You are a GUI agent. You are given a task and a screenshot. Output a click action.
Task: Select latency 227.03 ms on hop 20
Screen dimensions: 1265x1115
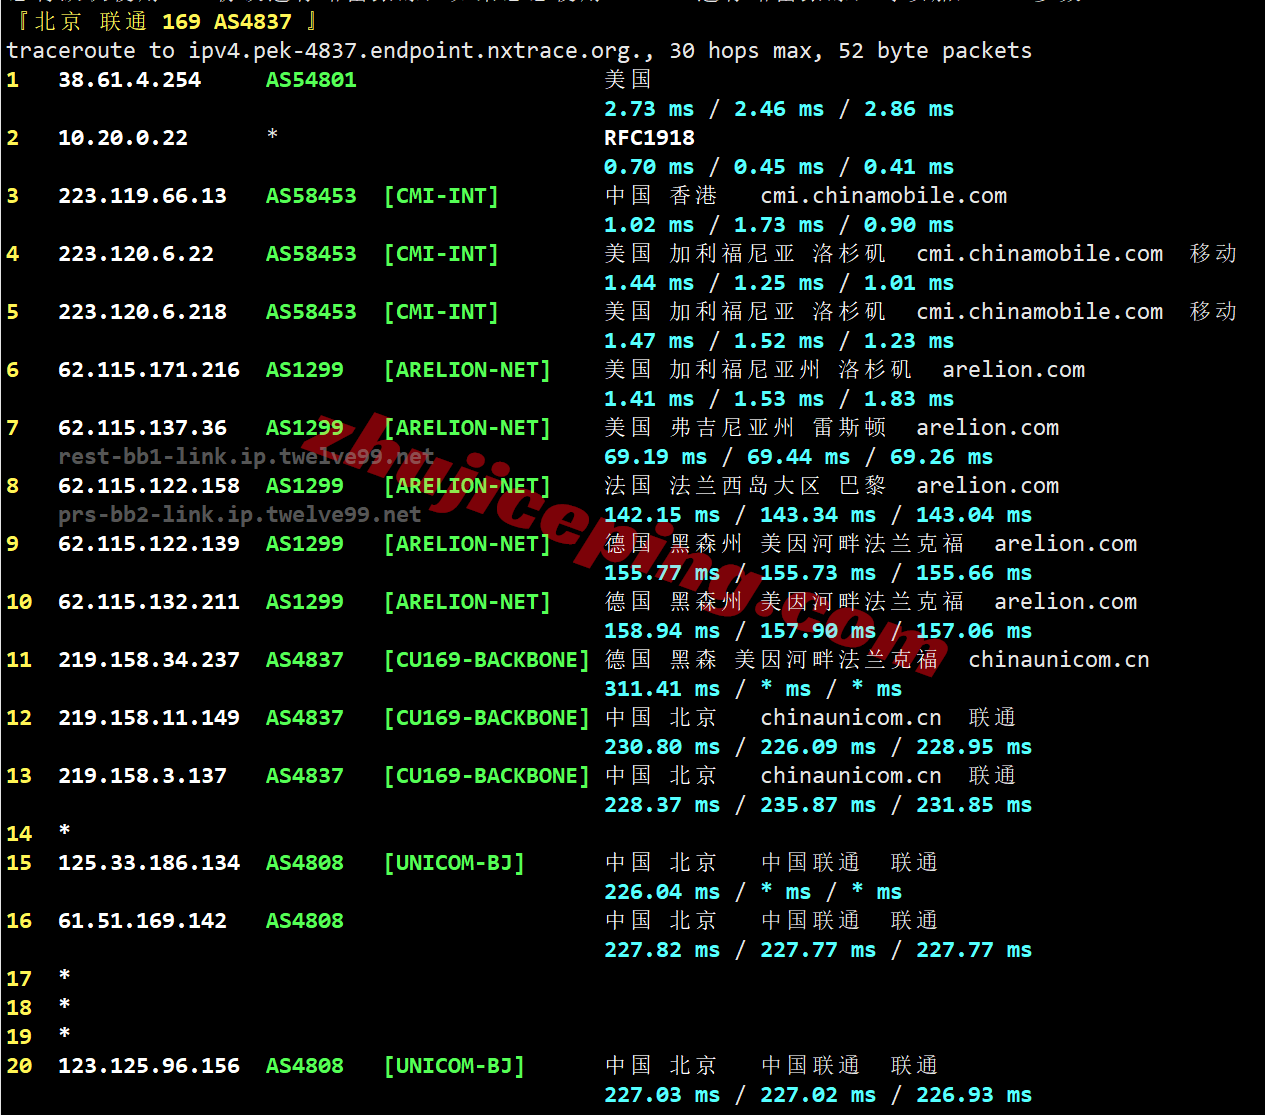[x=662, y=1095]
